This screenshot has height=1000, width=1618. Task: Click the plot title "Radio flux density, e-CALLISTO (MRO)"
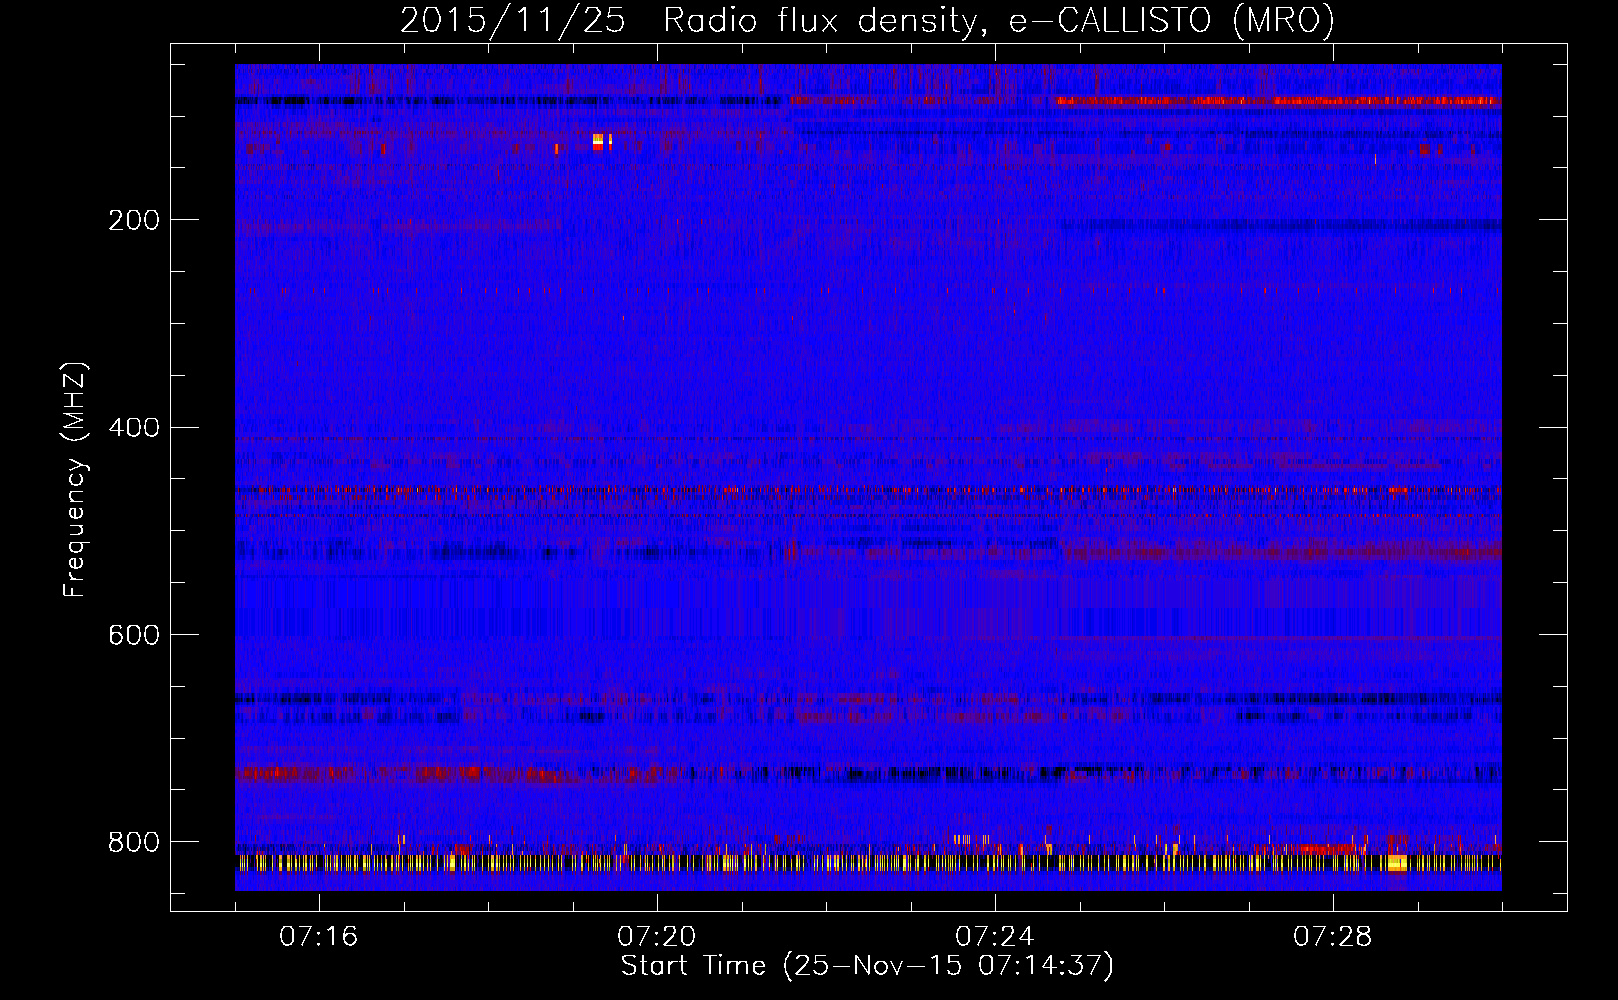(x=998, y=21)
